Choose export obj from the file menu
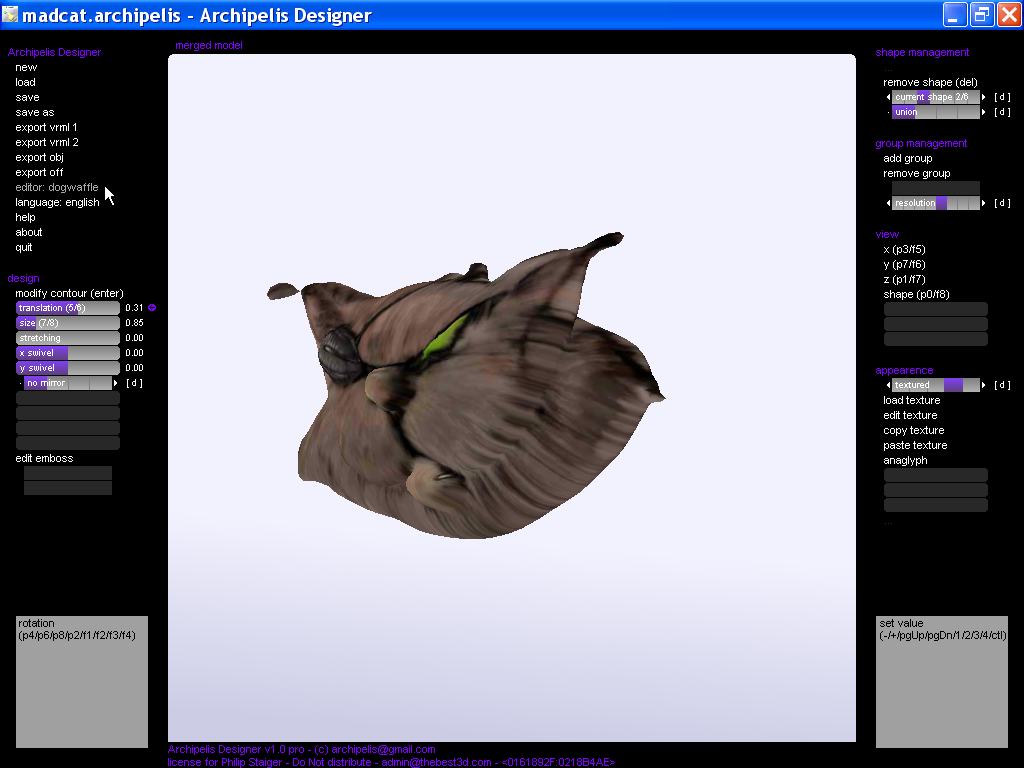 click(x=39, y=157)
